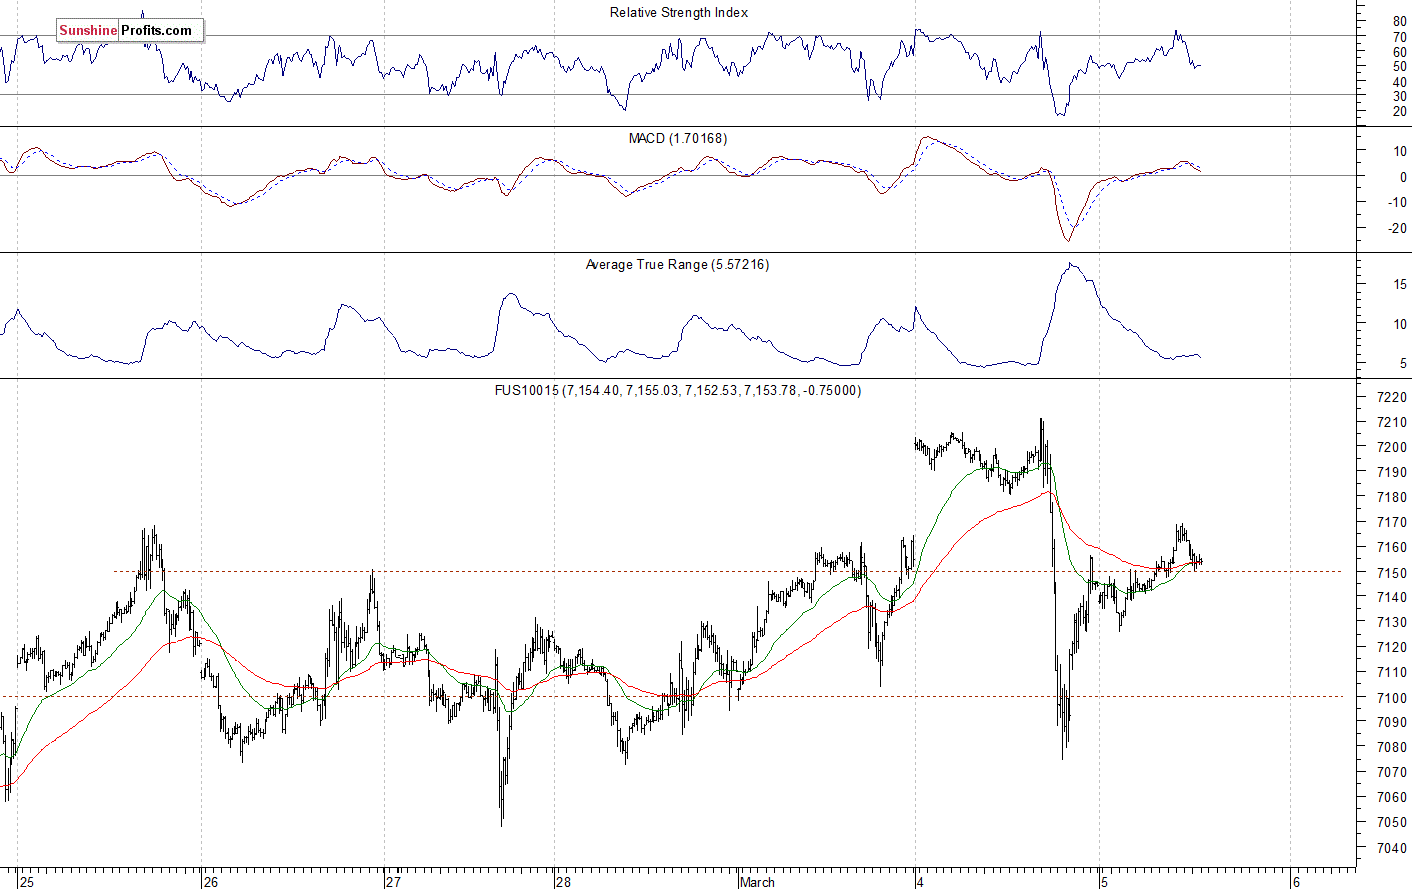Click the 7180 price axis label
The height and width of the screenshot is (889, 1412).
pos(1391,498)
